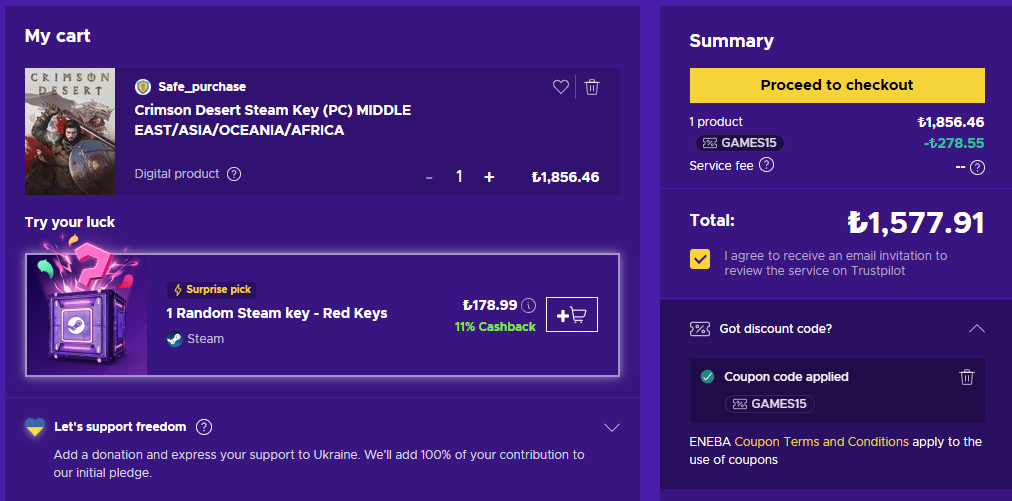
Task: Toggle Trustpilot email invitation checkbox
Action: [x=700, y=259]
